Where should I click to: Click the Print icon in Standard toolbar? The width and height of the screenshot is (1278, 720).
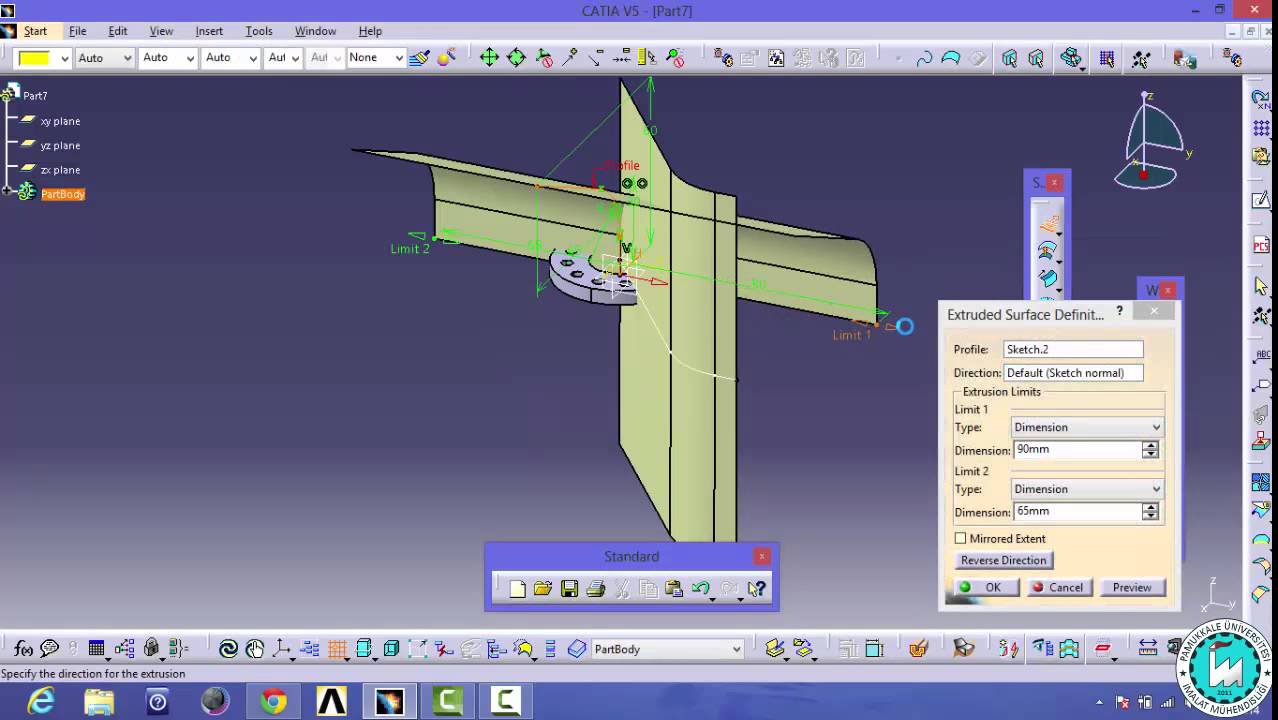click(x=596, y=589)
